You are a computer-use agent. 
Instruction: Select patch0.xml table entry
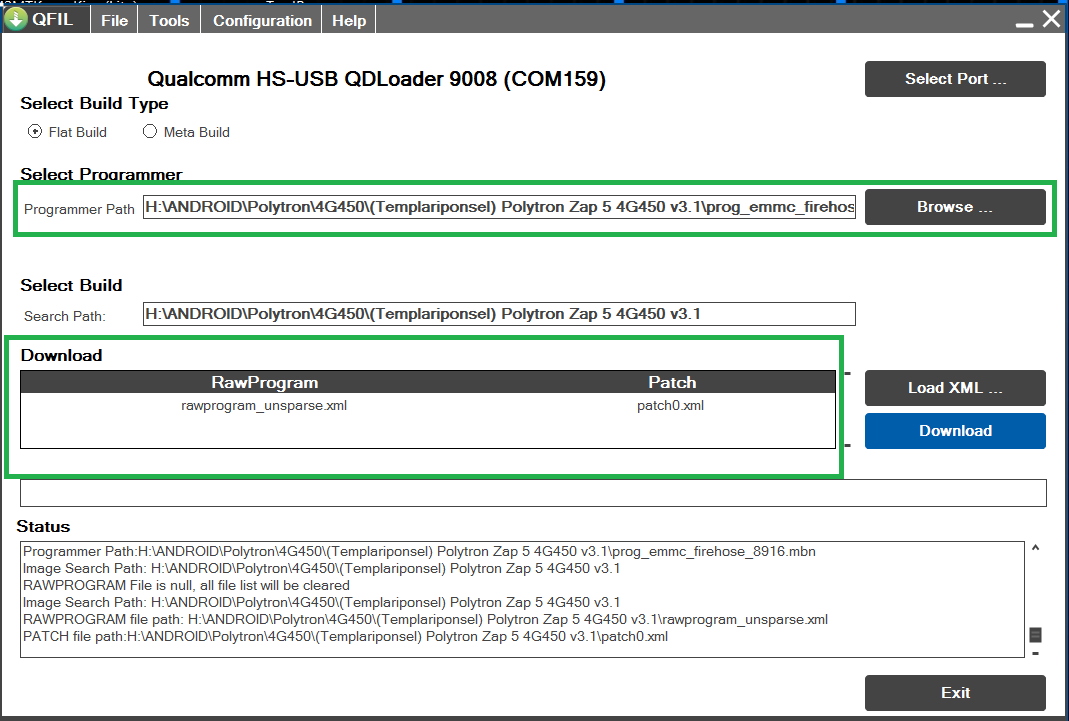(670, 405)
